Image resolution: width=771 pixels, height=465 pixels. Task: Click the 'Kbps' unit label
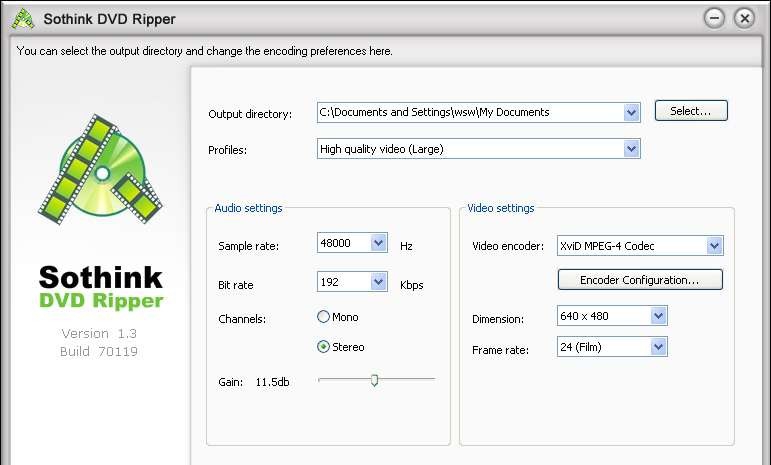pyautogui.click(x=412, y=285)
